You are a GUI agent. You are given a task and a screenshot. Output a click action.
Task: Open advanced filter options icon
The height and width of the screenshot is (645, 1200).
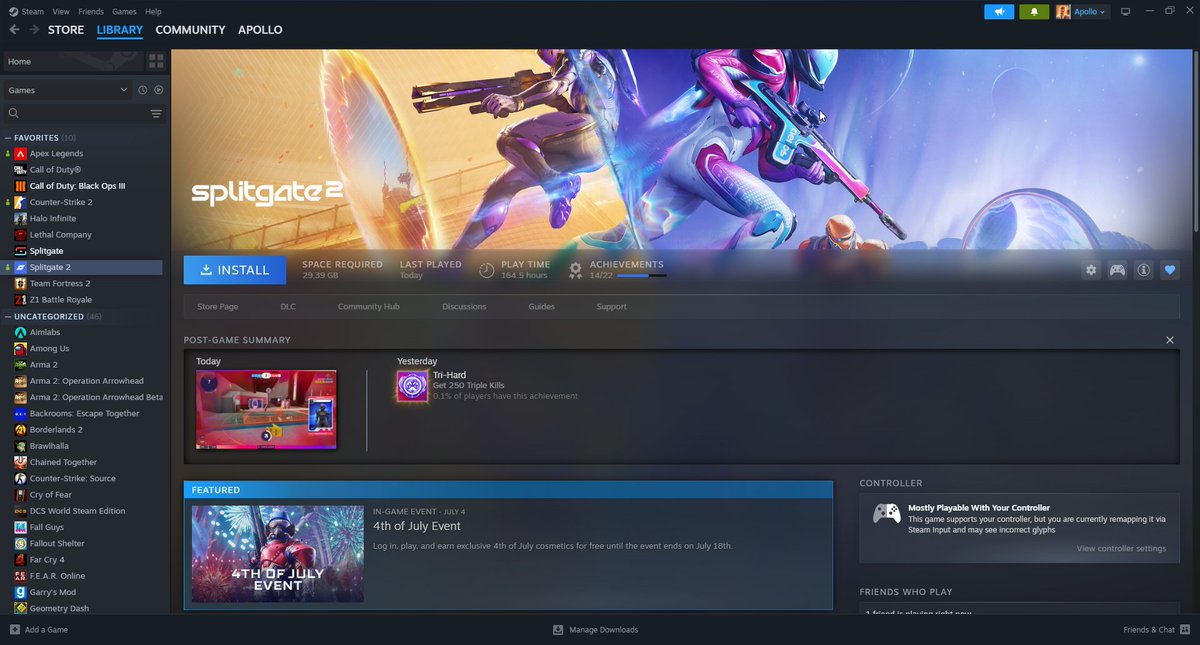click(x=156, y=114)
